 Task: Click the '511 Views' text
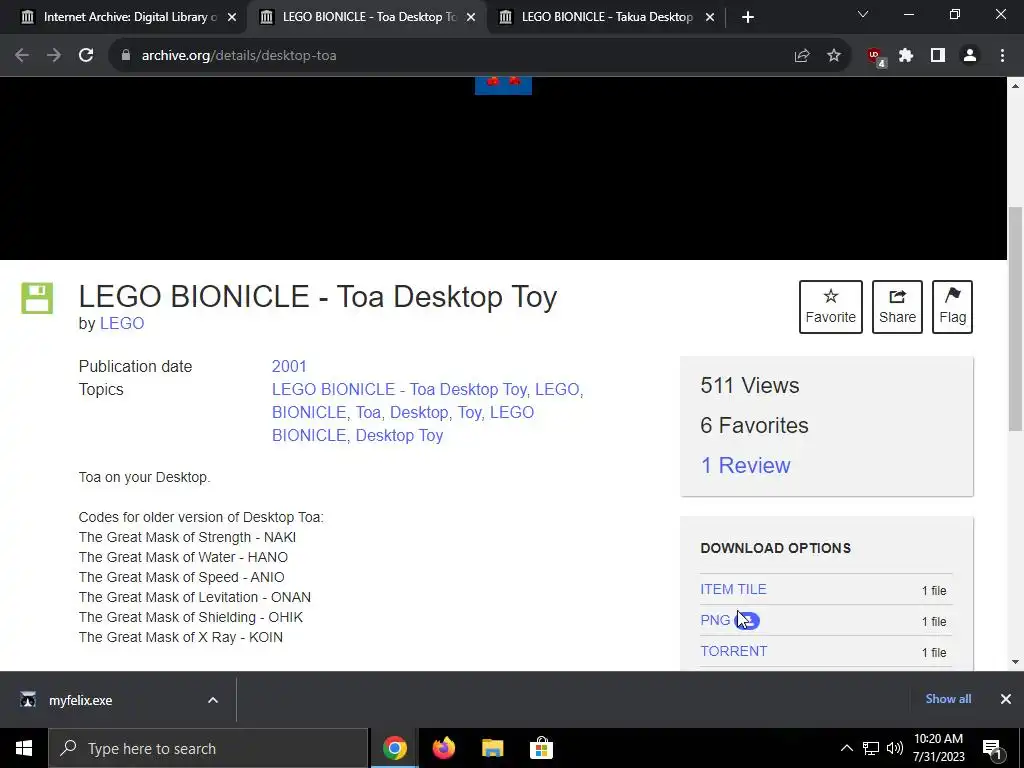point(750,385)
